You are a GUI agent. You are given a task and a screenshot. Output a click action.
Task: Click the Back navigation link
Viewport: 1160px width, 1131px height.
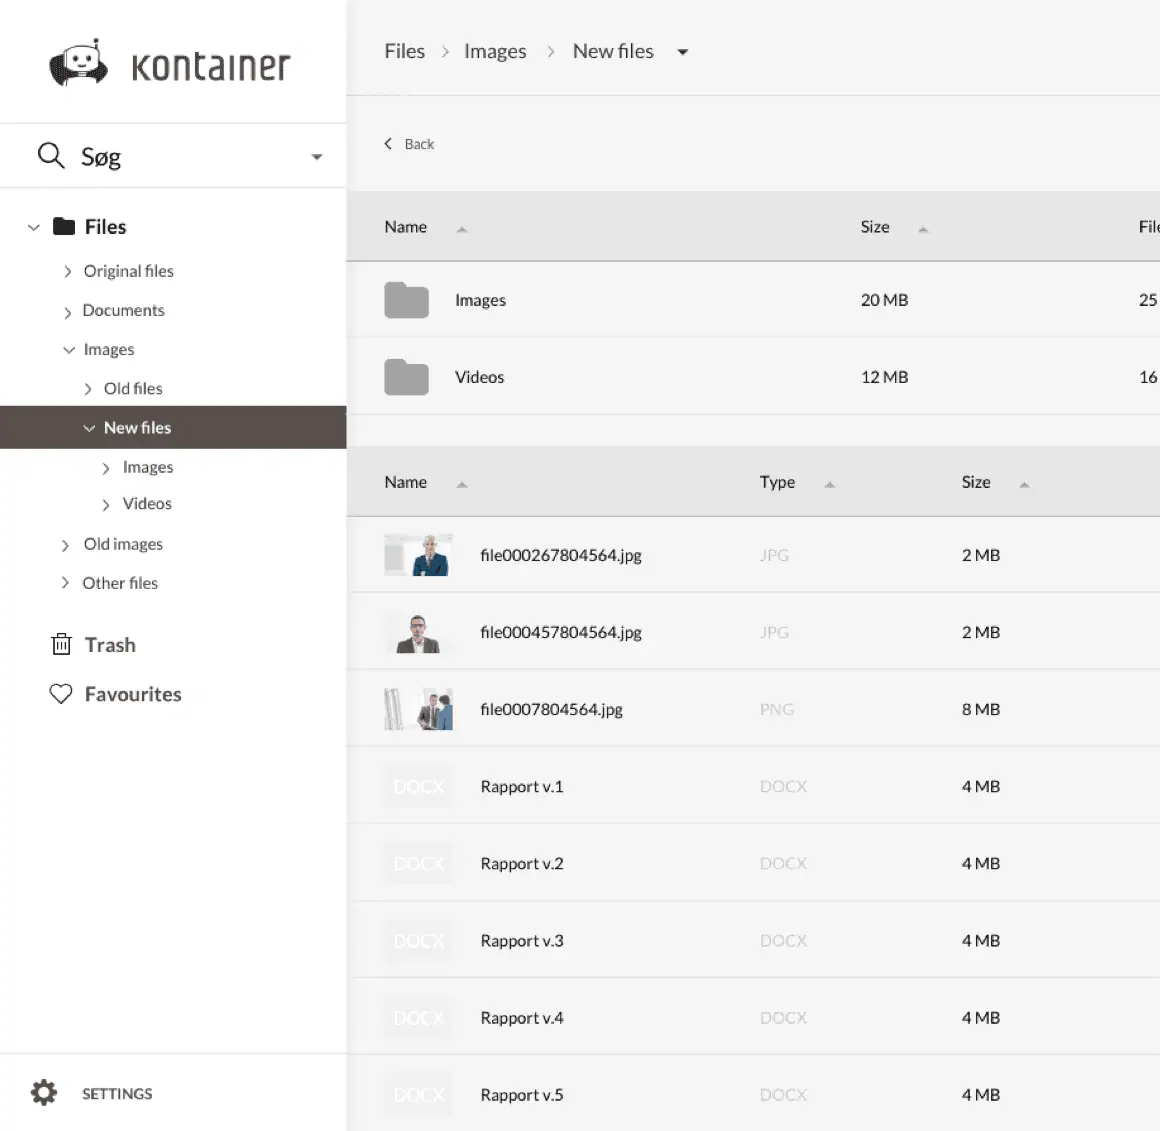[x=410, y=143]
